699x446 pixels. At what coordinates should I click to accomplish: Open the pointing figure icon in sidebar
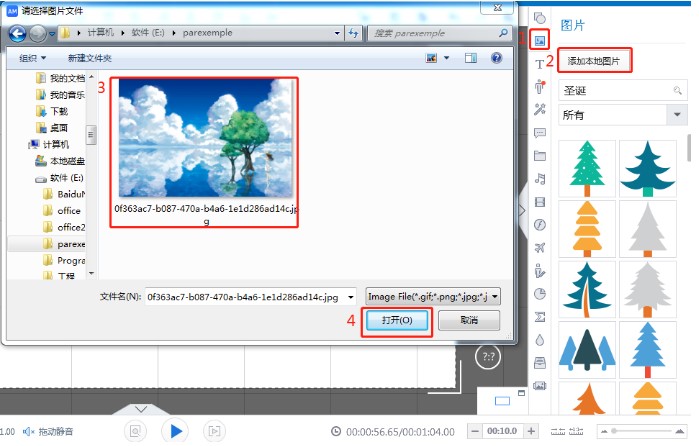click(540, 271)
